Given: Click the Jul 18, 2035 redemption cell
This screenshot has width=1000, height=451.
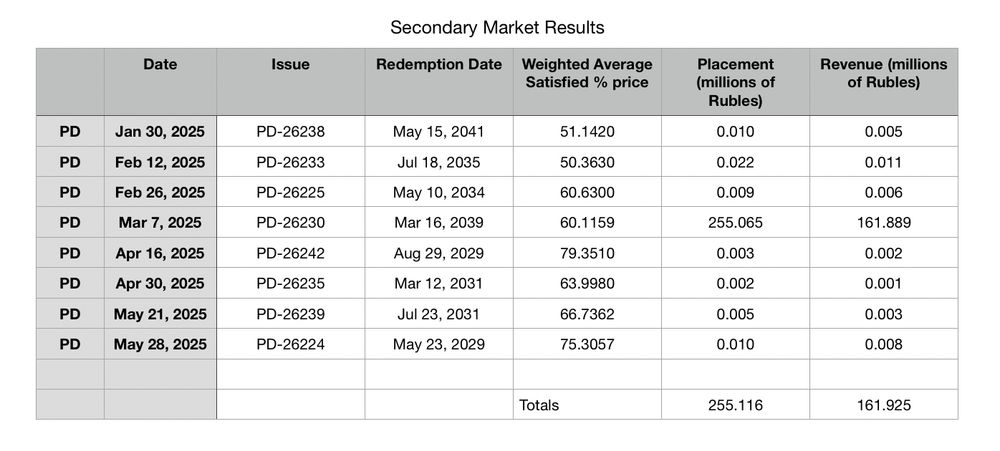Looking at the screenshot, I should pyautogui.click(x=439, y=162).
